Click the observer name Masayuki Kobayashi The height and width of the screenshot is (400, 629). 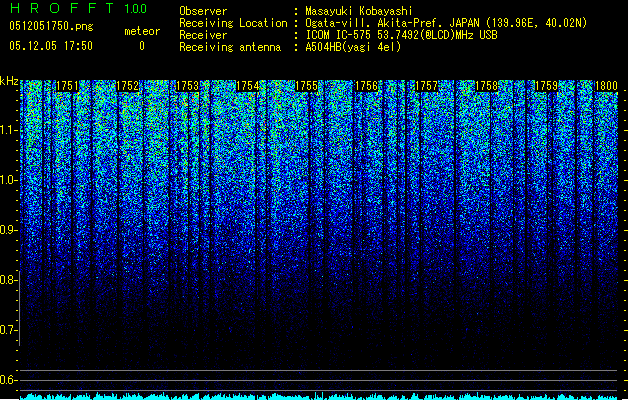(359, 11)
